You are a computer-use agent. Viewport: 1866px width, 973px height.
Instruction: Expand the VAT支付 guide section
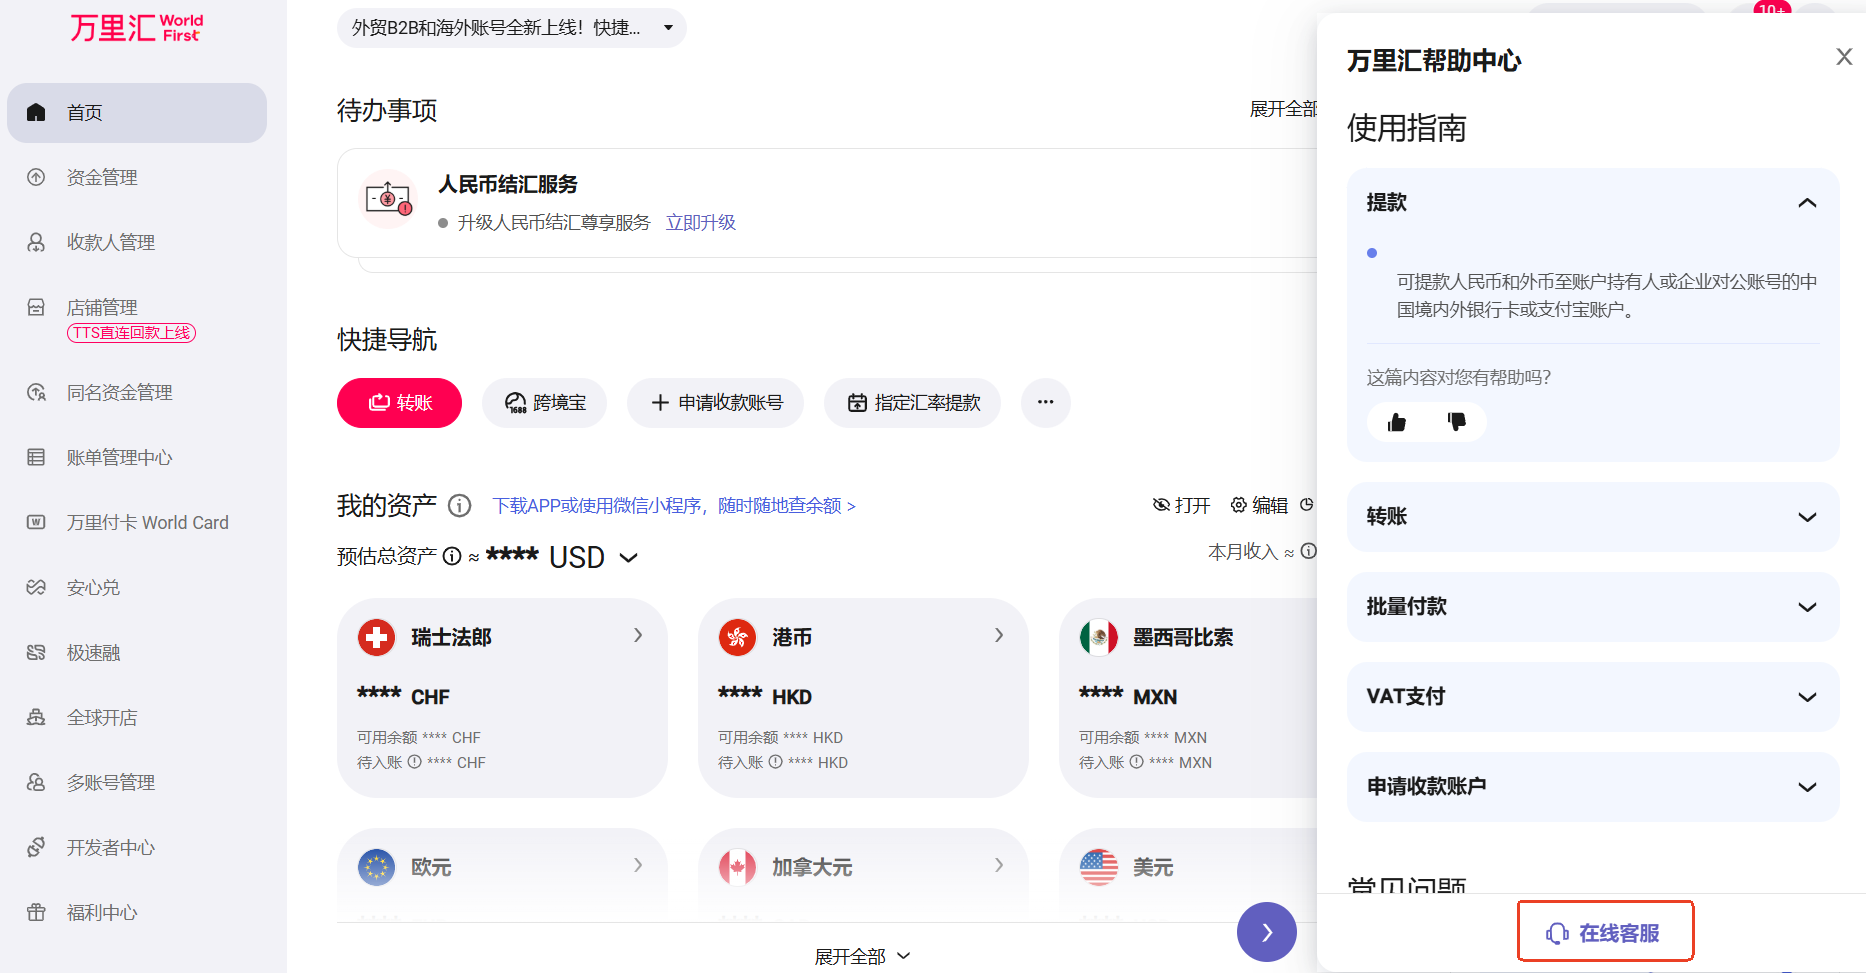coord(1806,697)
